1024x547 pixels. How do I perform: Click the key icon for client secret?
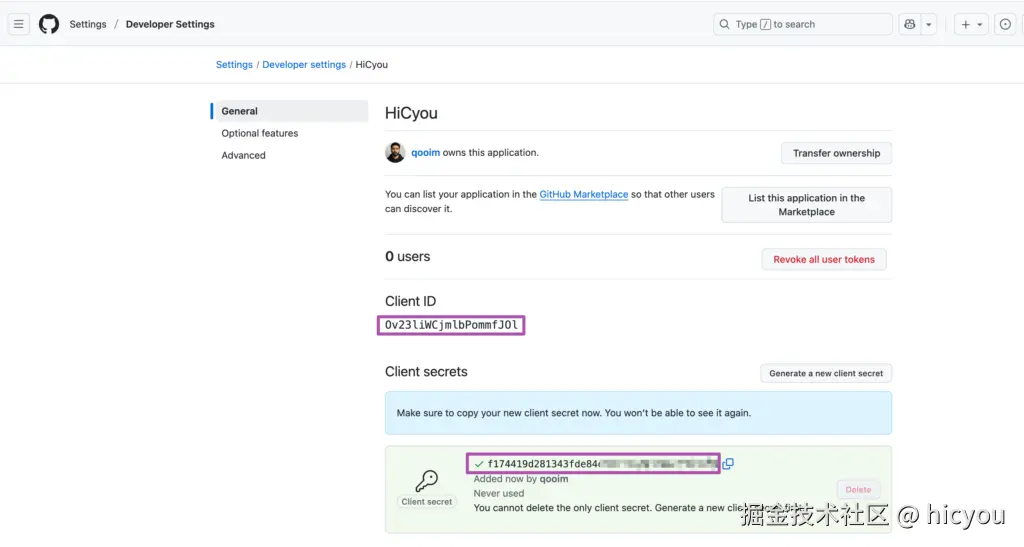pyautogui.click(x=426, y=481)
